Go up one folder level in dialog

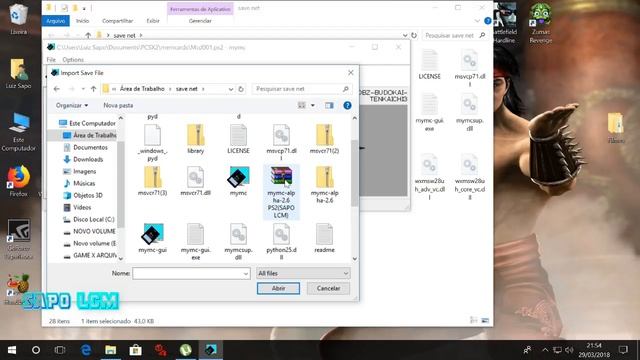[93, 89]
